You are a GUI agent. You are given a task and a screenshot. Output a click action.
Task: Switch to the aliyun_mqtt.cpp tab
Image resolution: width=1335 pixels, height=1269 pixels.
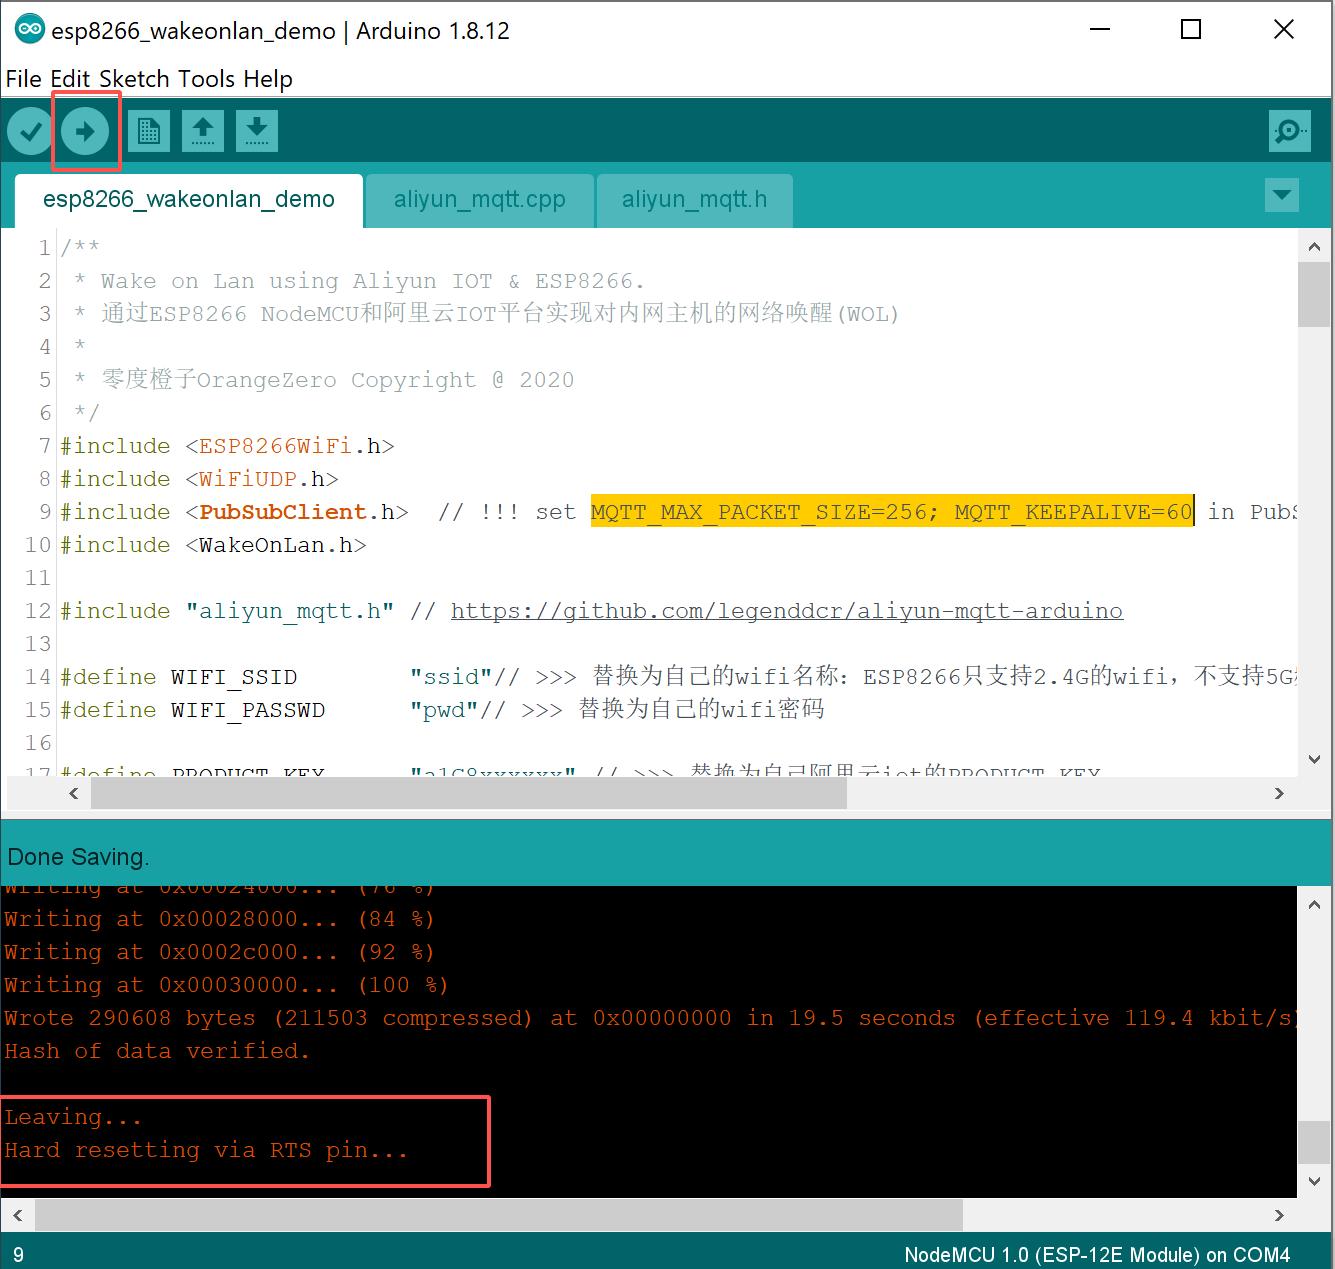[x=479, y=199]
